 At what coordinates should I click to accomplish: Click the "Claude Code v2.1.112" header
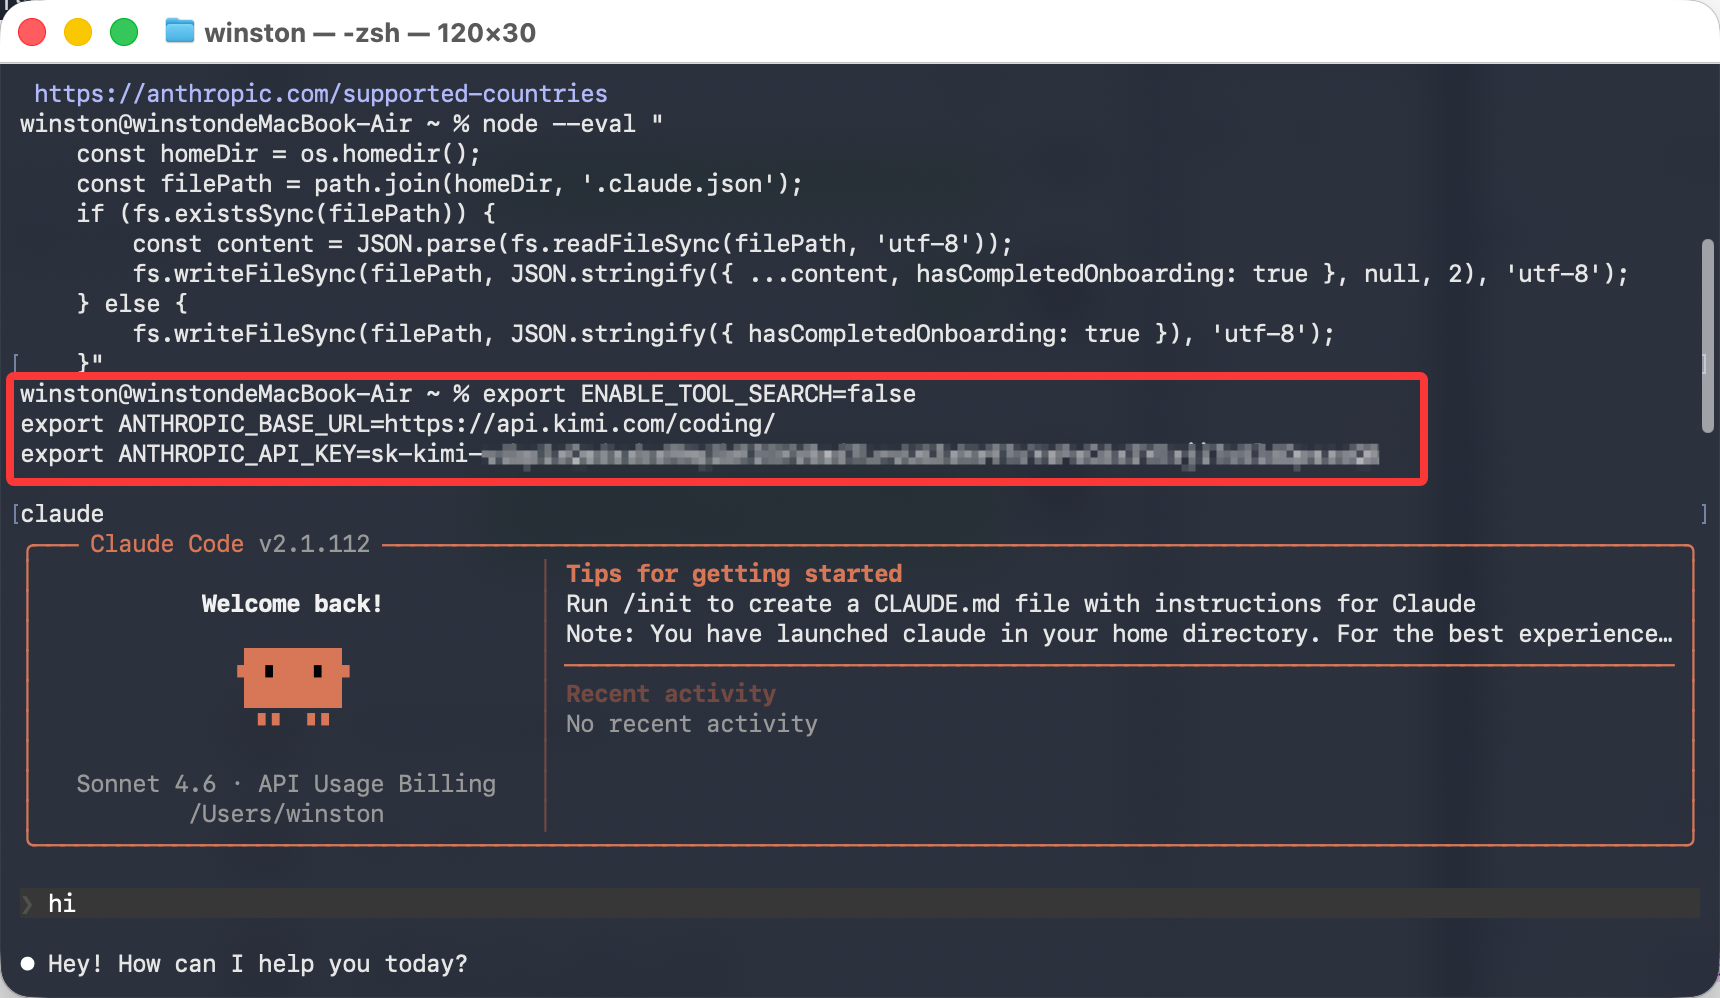pos(230,544)
